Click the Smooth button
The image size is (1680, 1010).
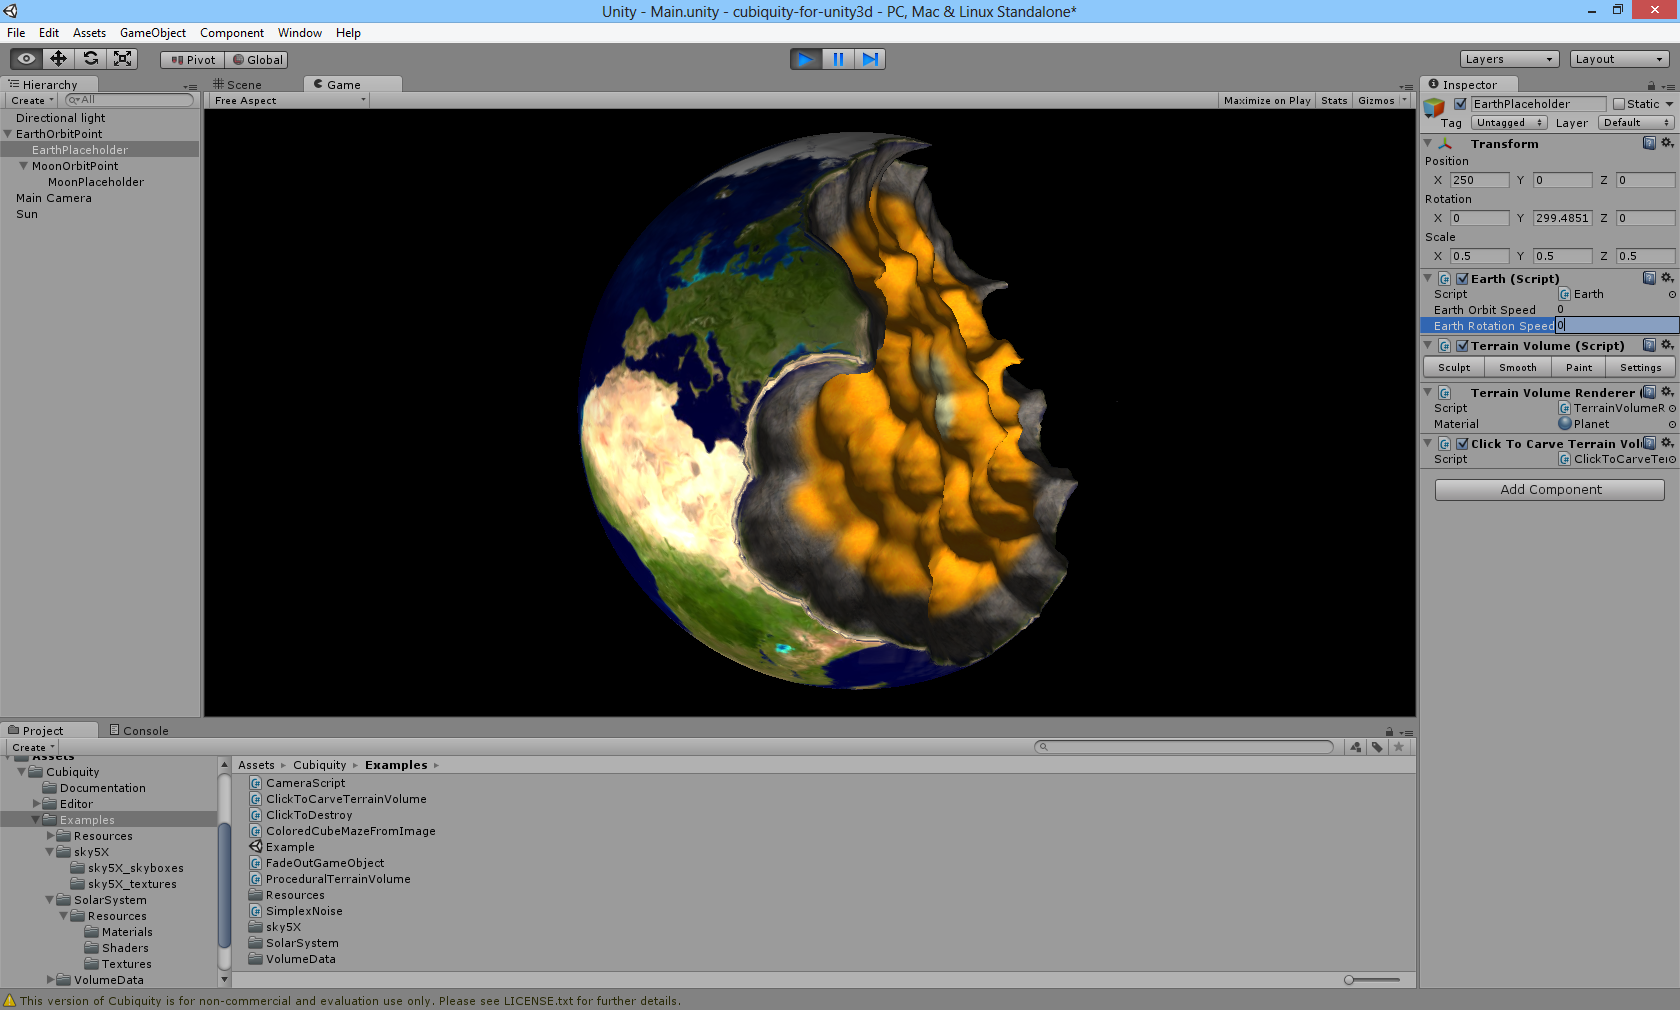[x=1517, y=368]
